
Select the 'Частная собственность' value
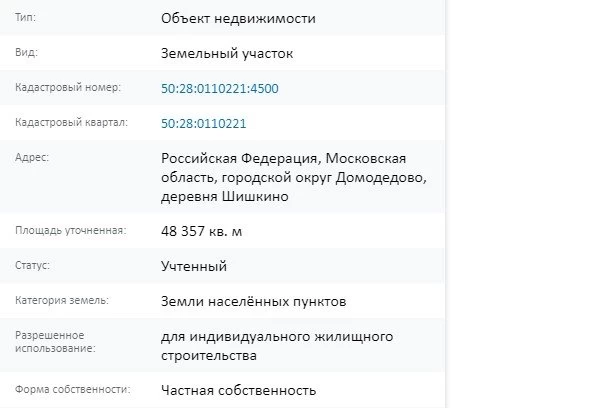click(238, 390)
